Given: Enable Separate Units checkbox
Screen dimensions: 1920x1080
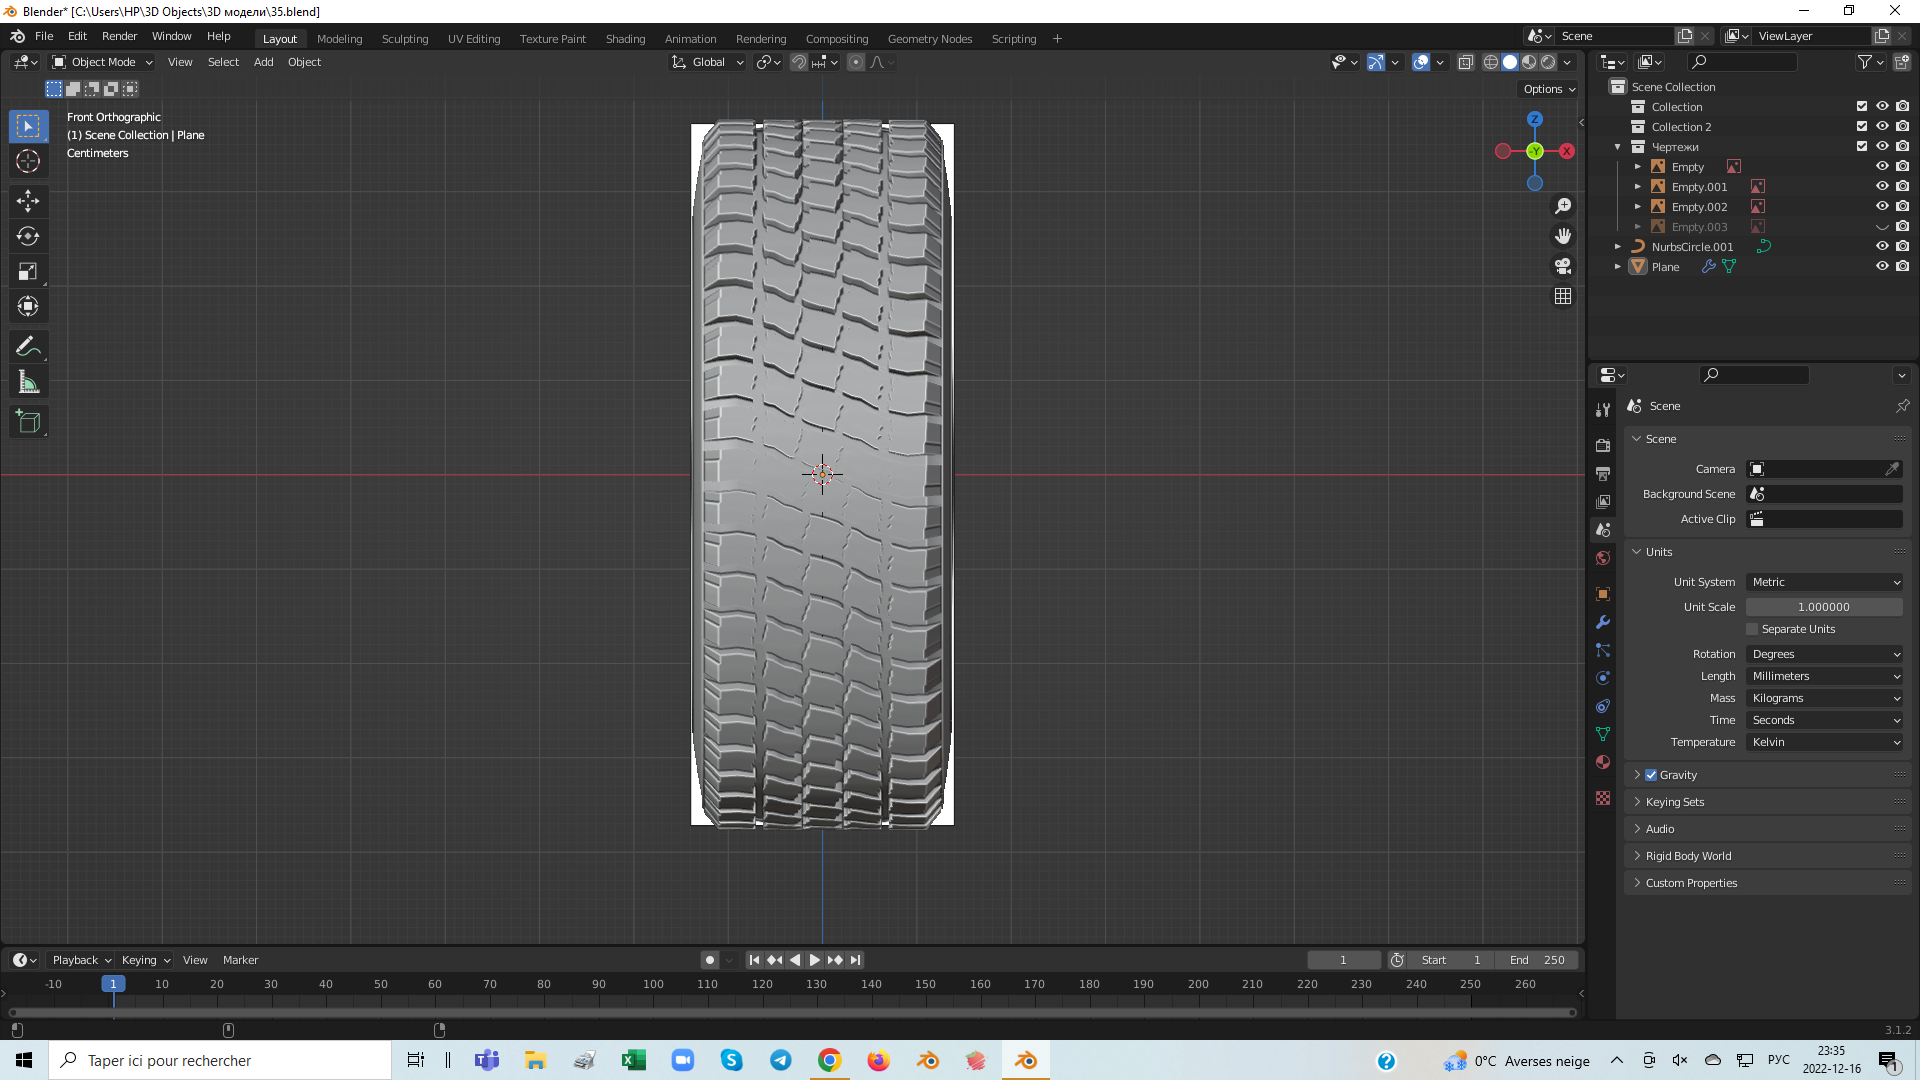Looking at the screenshot, I should 1752,629.
